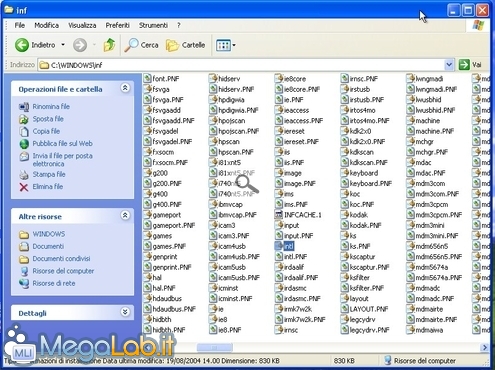
Task: Select the highlighted intl file icon
Action: pyautogui.click(x=279, y=246)
